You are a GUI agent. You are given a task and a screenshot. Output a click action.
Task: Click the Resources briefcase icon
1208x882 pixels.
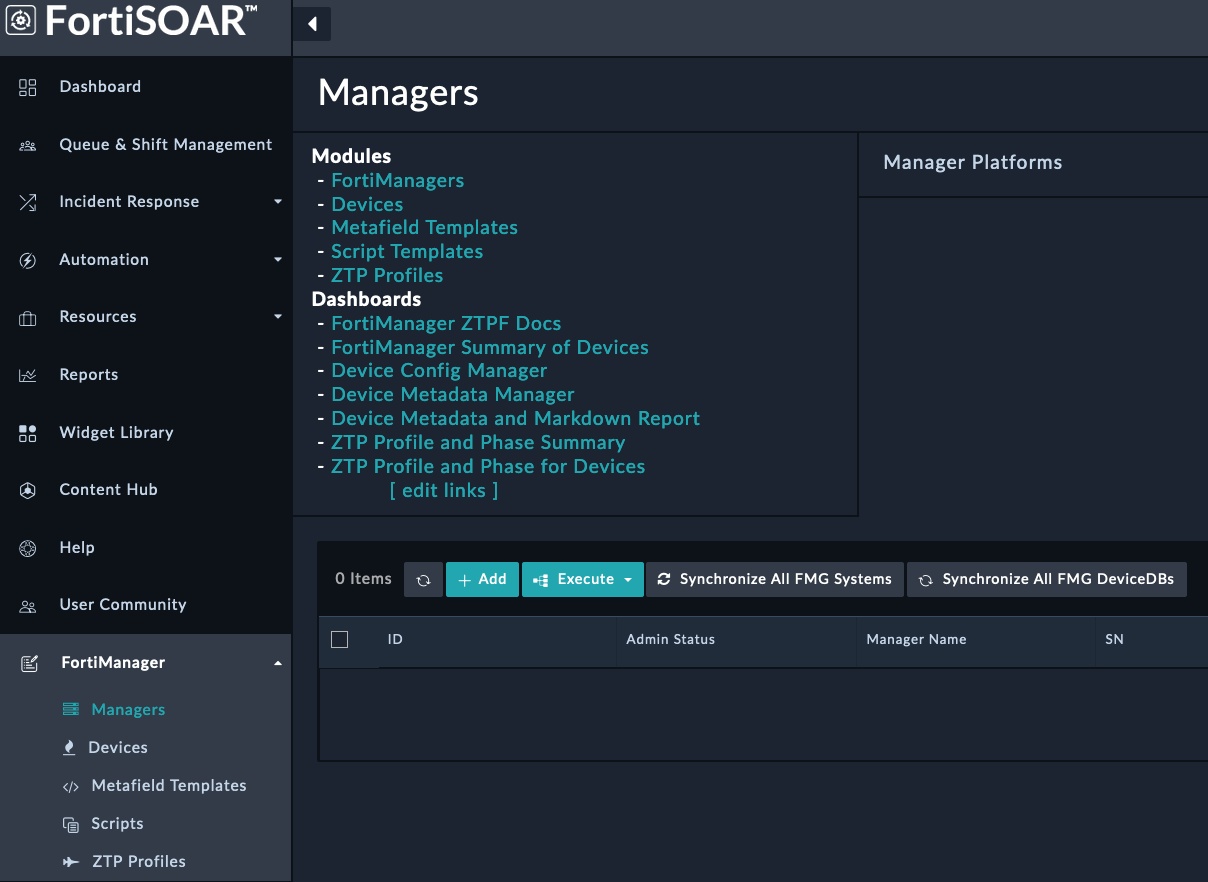click(x=28, y=318)
